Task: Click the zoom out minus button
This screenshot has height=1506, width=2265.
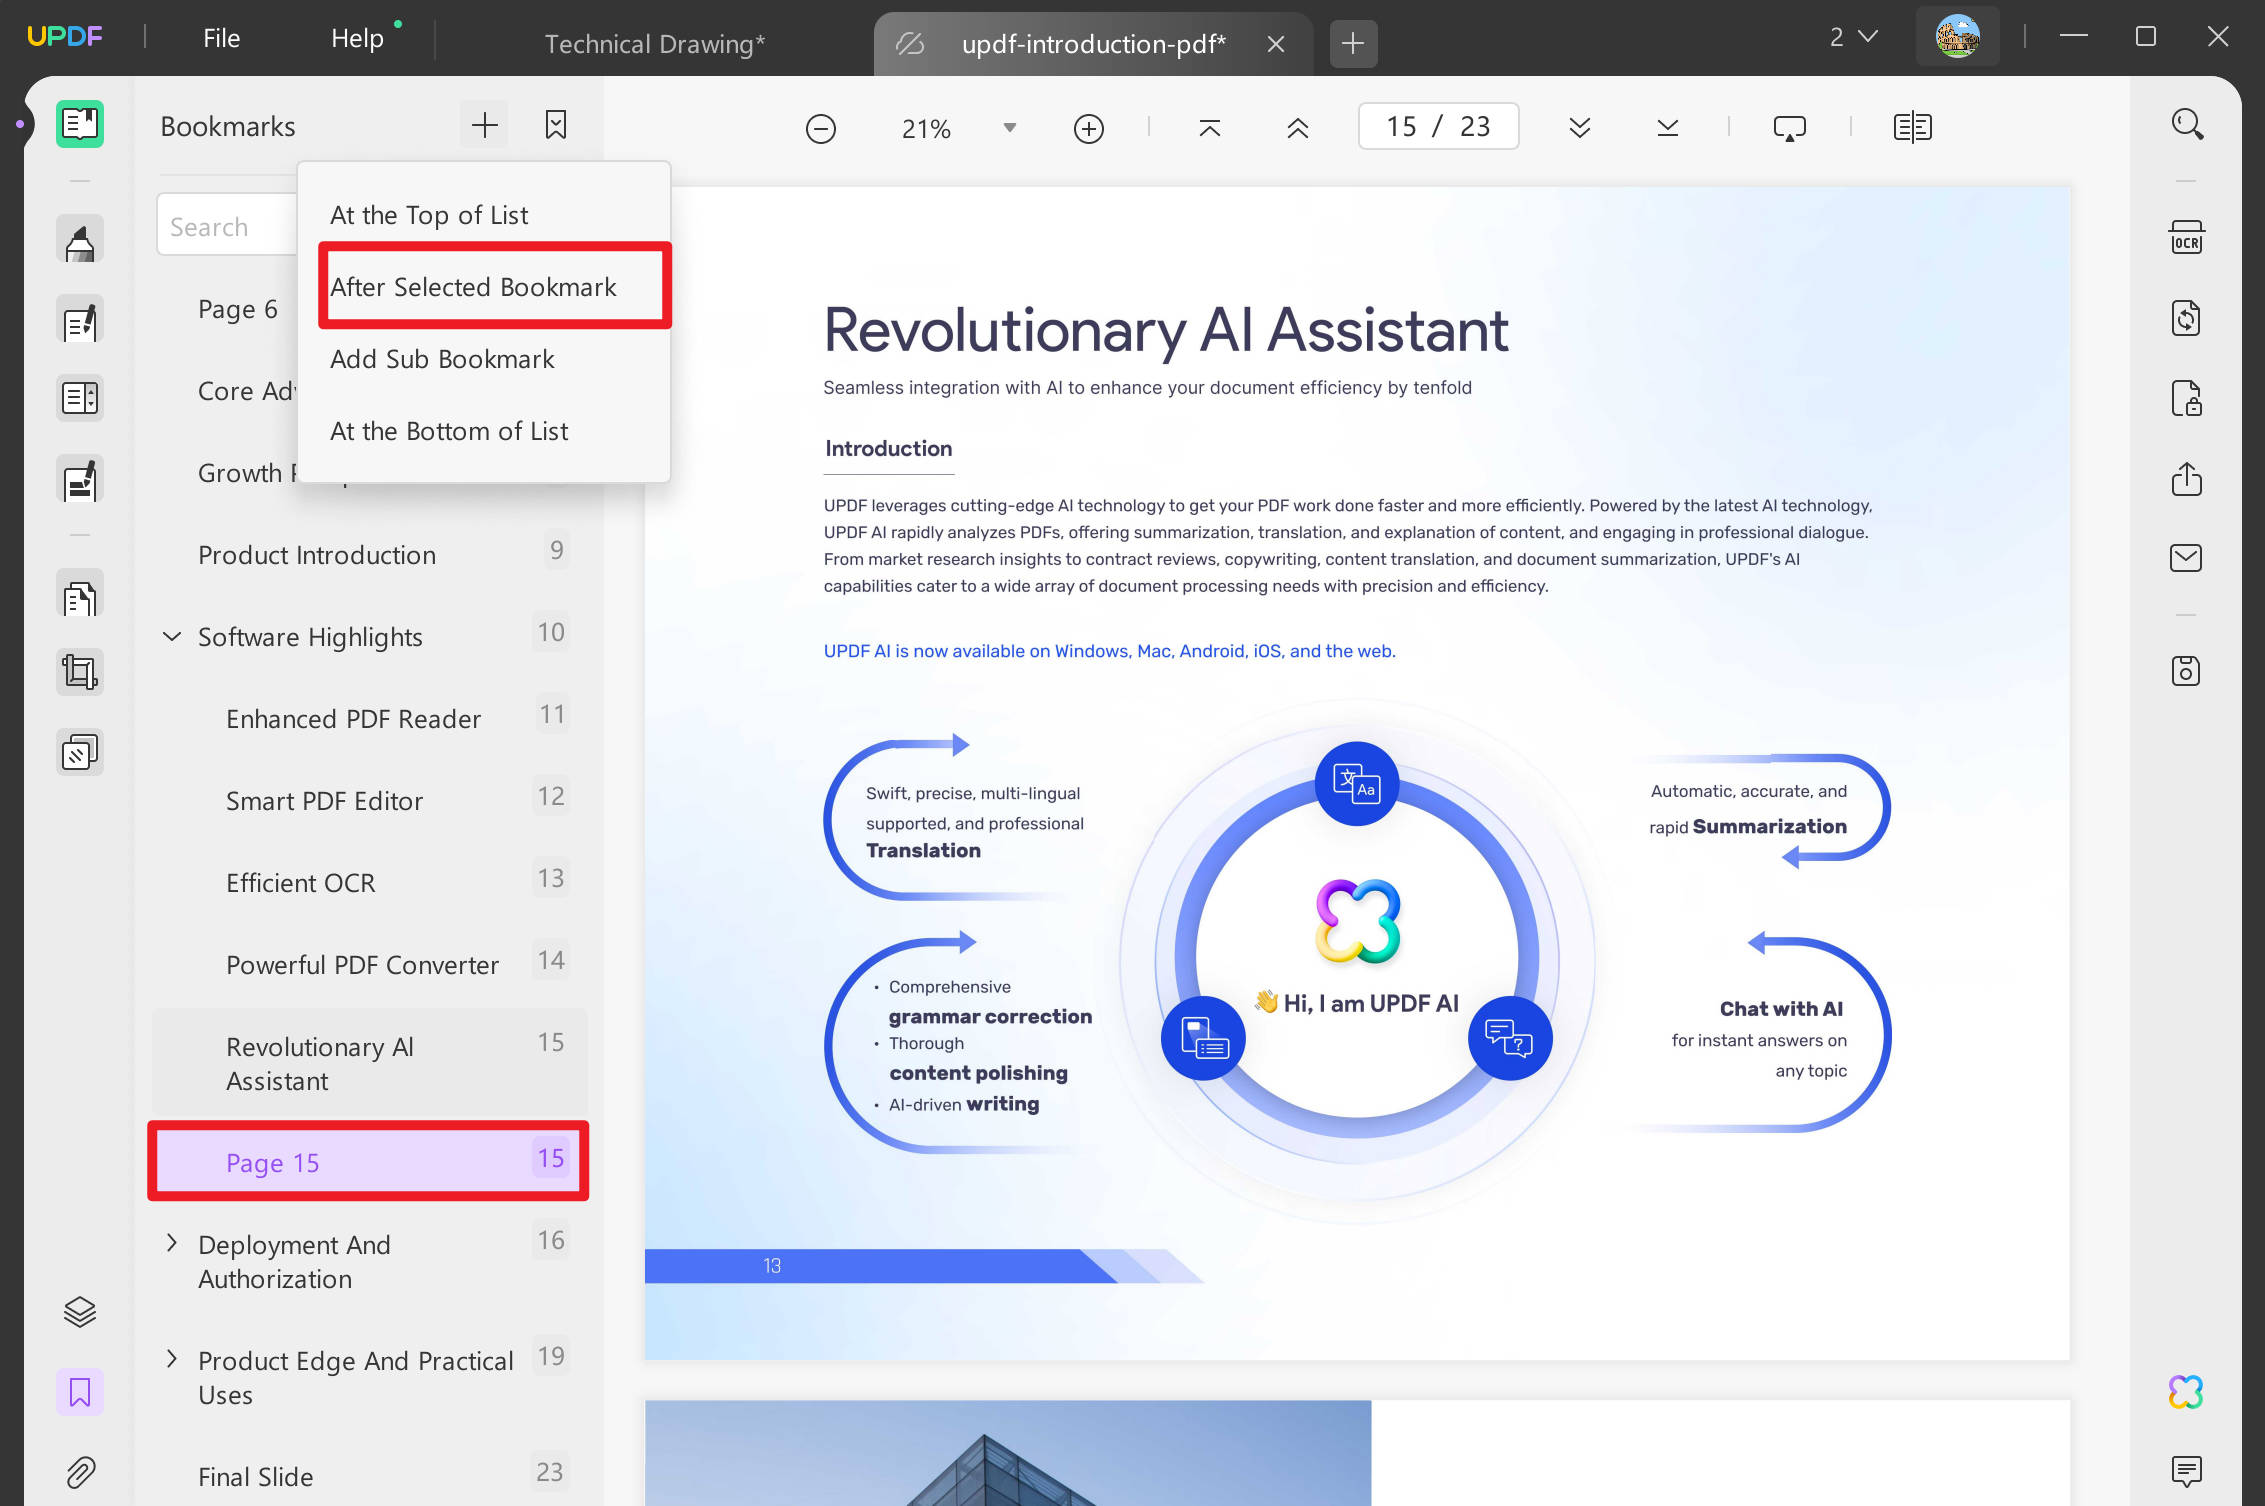Action: pyautogui.click(x=820, y=128)
